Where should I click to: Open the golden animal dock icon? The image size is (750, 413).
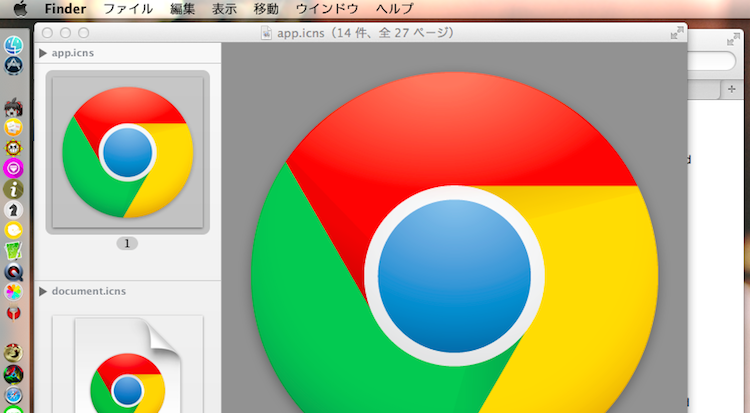click(13, 353)
